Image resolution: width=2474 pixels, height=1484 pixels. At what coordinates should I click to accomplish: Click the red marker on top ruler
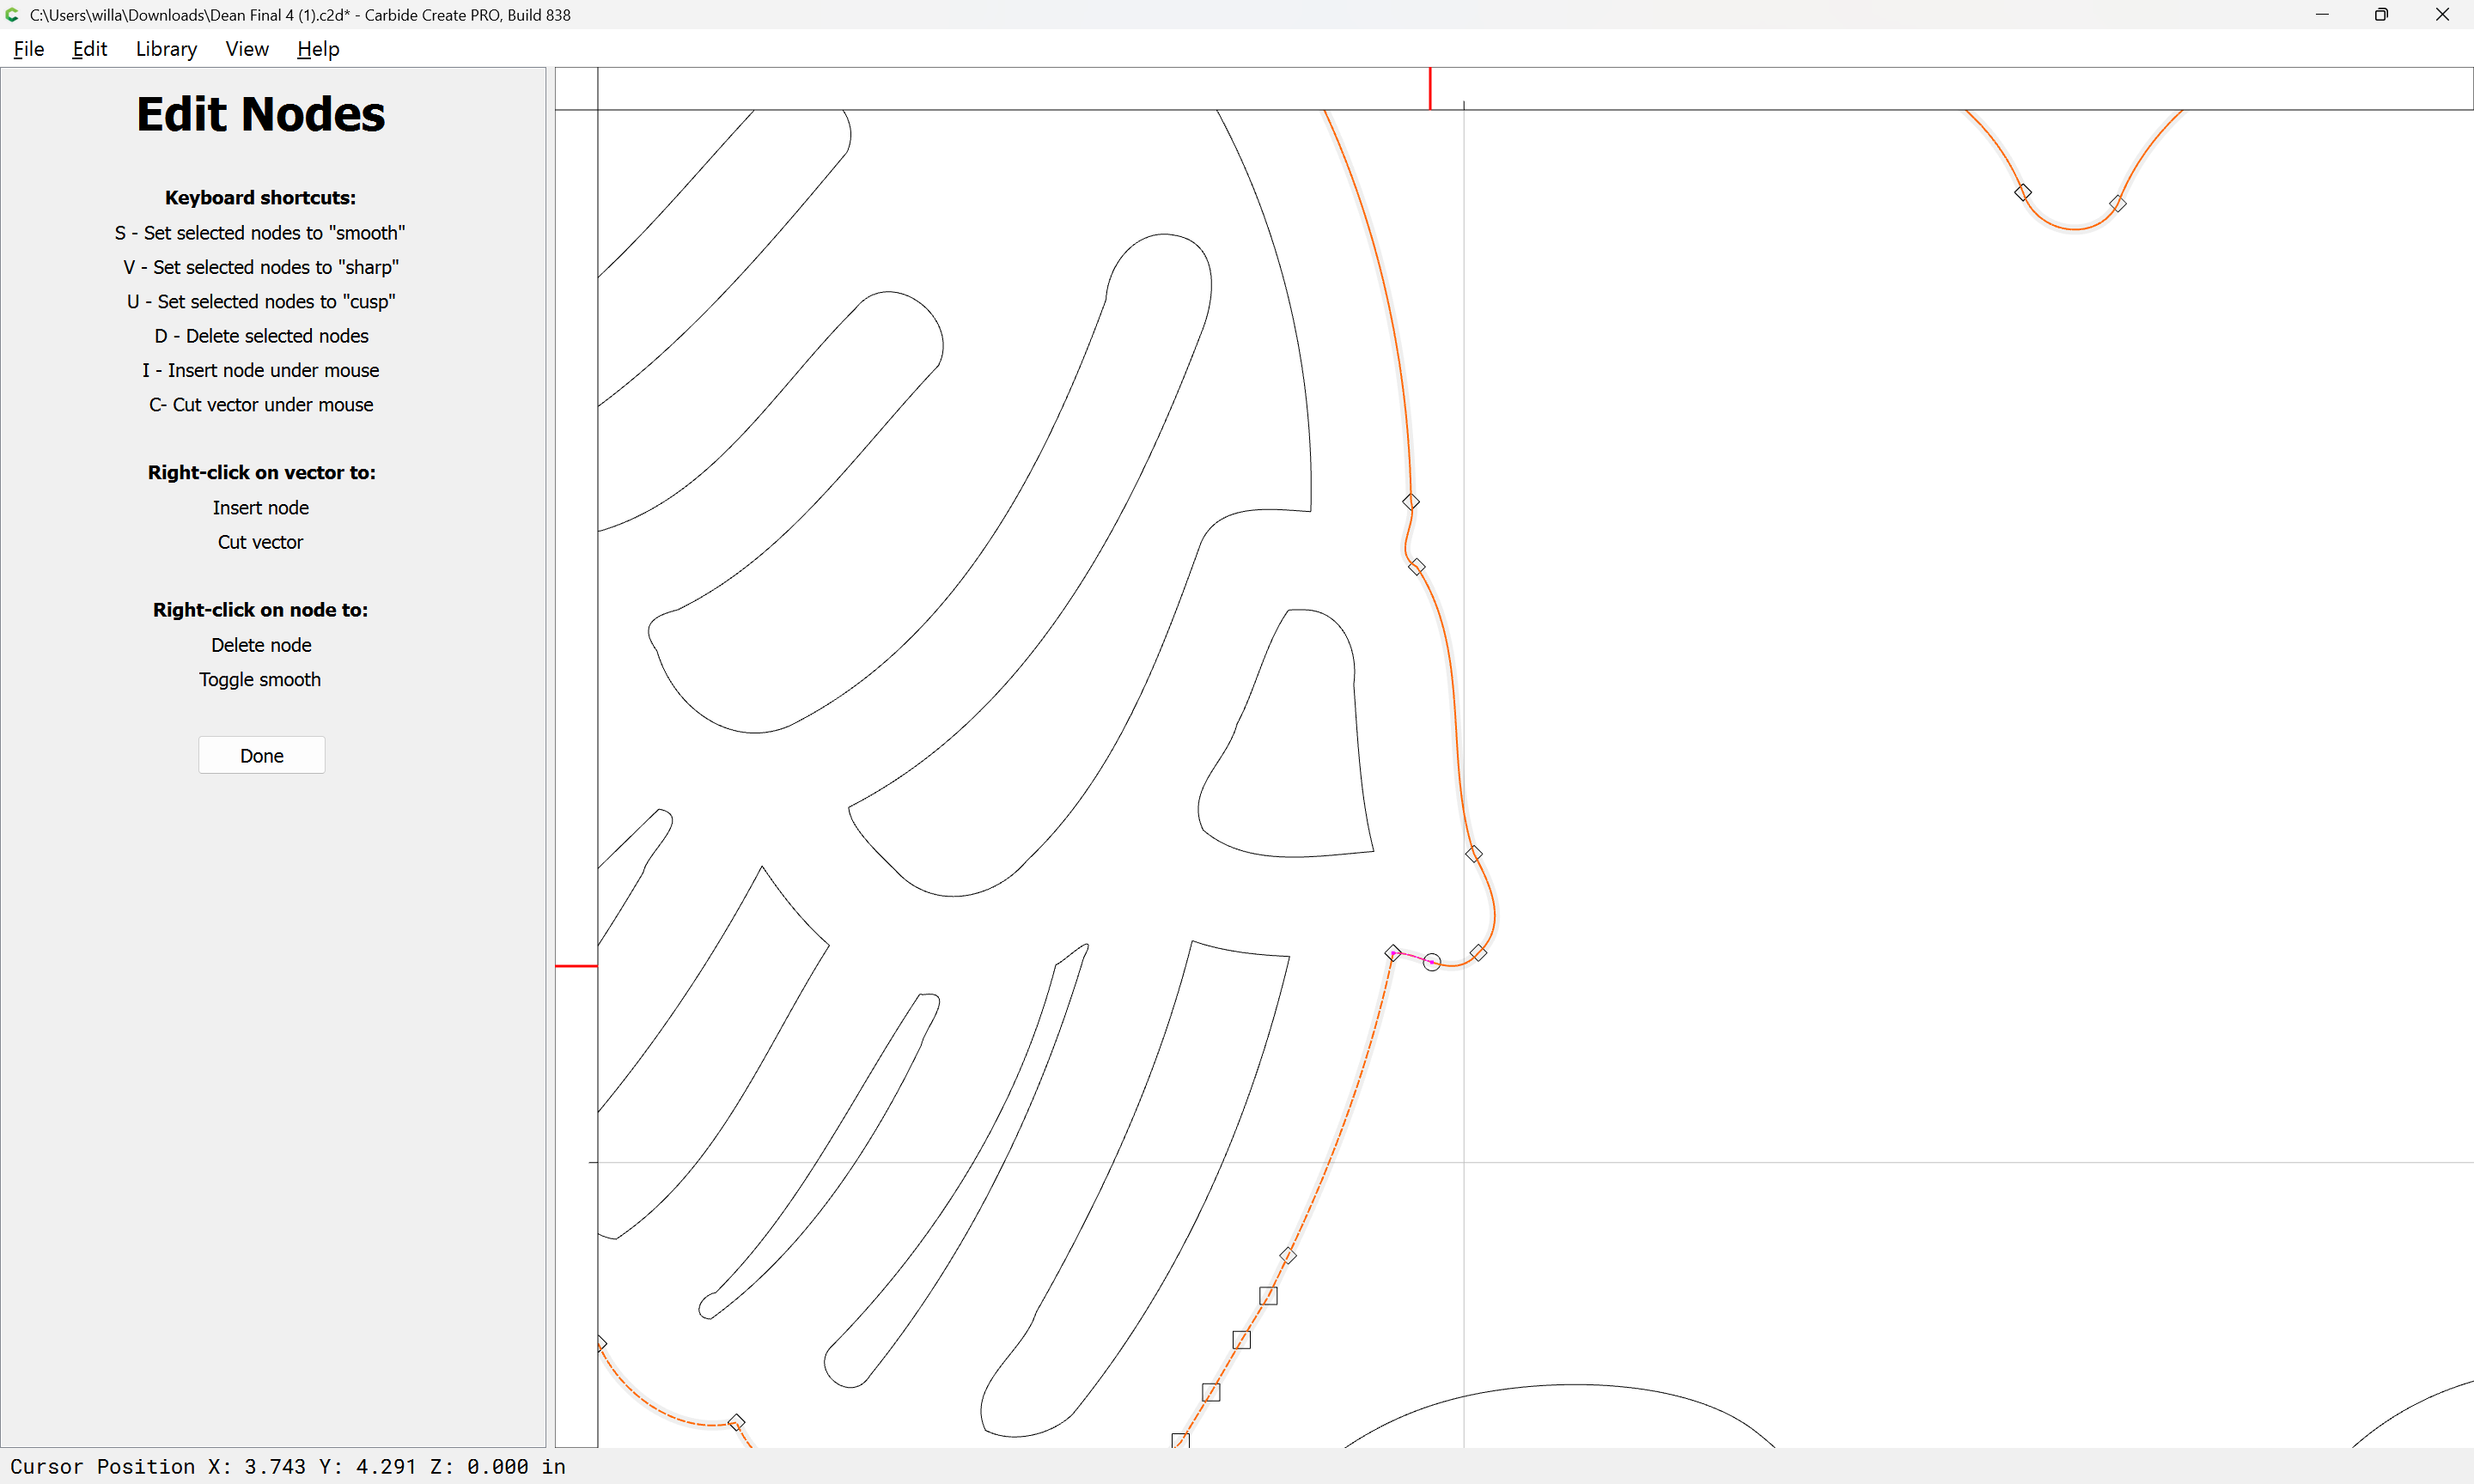(x=1430, y=88)
